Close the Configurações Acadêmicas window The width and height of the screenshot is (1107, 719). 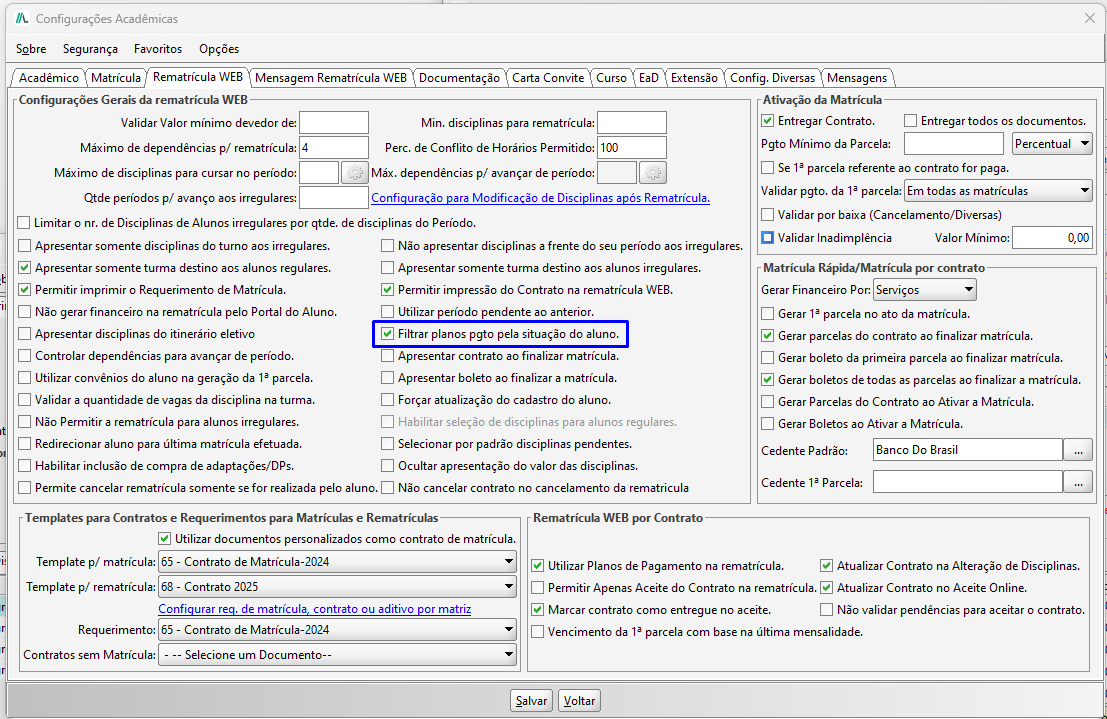click(x=1090, y=18)
